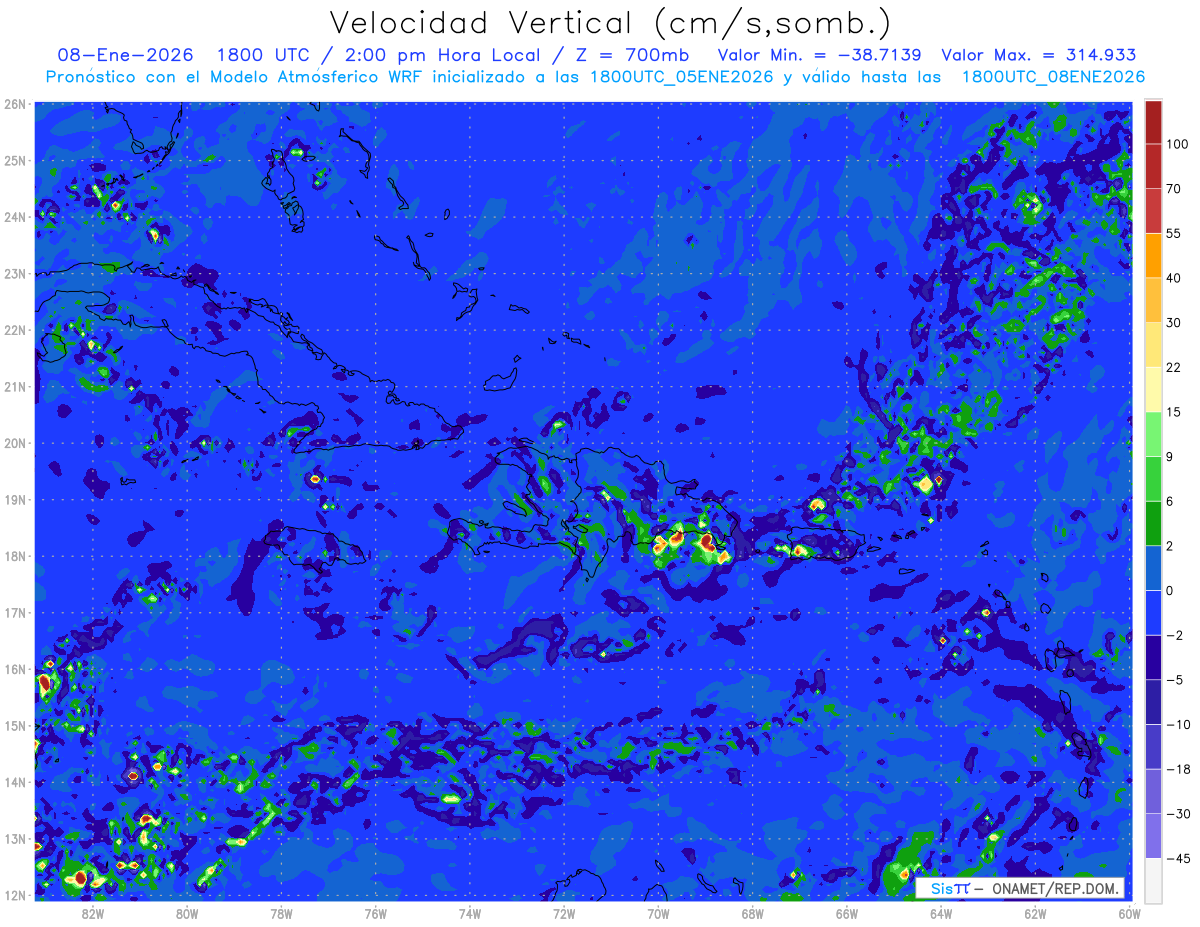Screen dimensions: 1200x927
Task: Click the colorbar label '55'
Action: pos(1174,233)
